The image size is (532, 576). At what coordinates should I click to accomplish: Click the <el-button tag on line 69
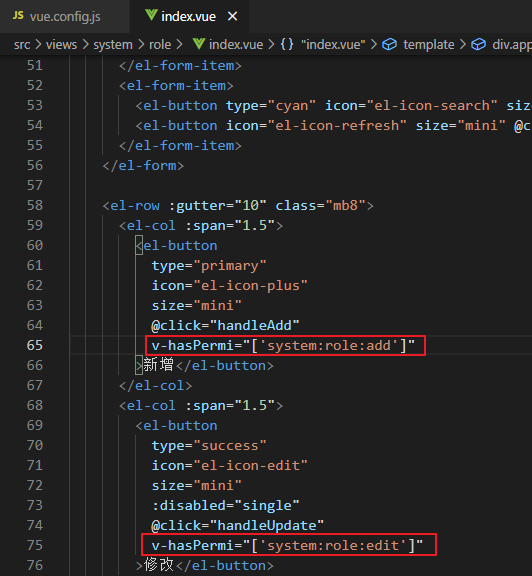coord(176,425)
